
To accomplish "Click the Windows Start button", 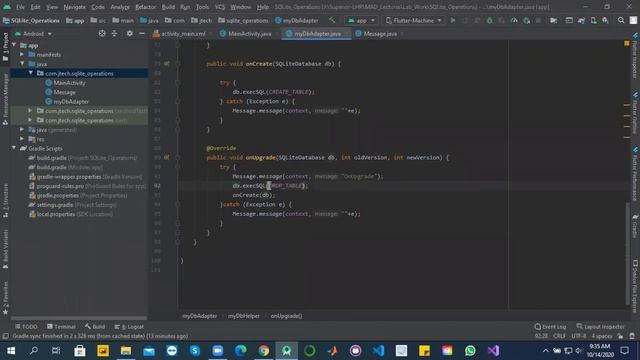I will (11, 351).
